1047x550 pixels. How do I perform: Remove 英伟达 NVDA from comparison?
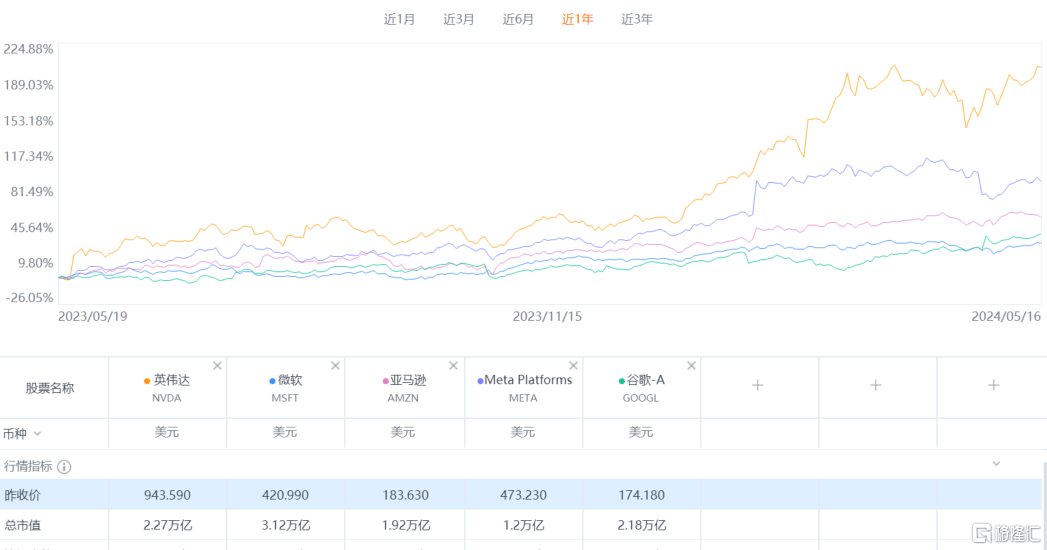[217, 366]
